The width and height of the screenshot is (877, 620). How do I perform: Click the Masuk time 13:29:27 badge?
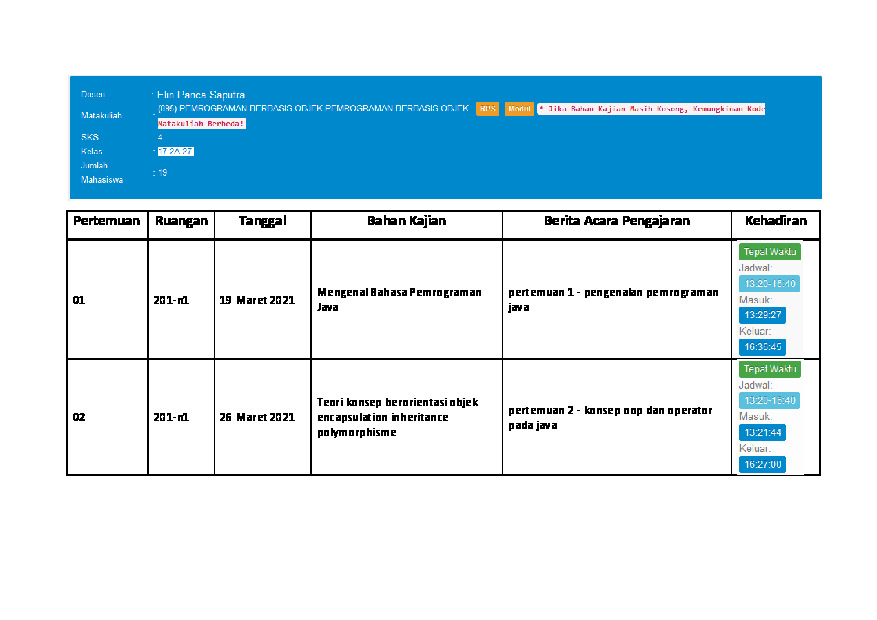[x=762, y=315]
